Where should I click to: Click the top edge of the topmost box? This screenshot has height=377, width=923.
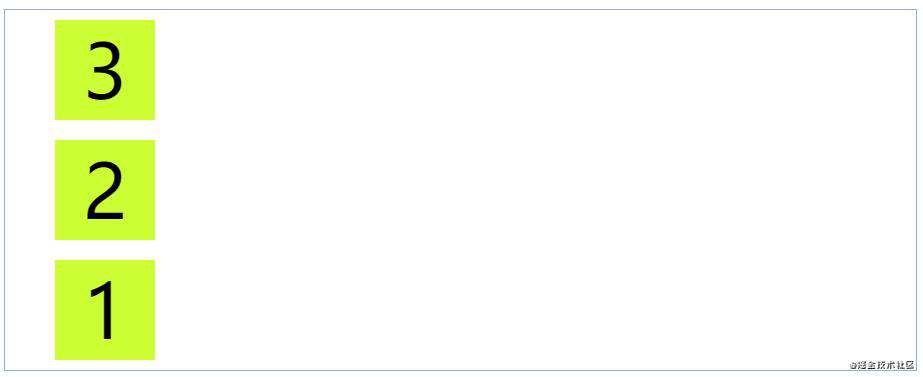pos(105,21)
